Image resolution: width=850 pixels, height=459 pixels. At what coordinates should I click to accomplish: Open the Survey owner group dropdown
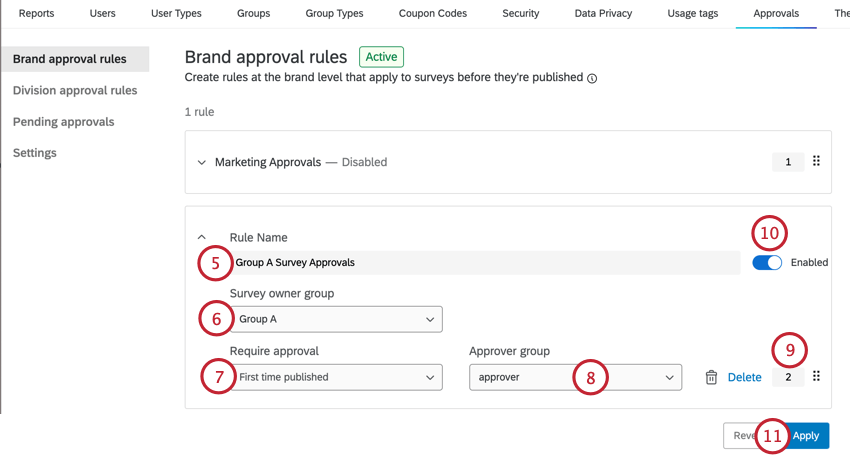tap(336, 319)
